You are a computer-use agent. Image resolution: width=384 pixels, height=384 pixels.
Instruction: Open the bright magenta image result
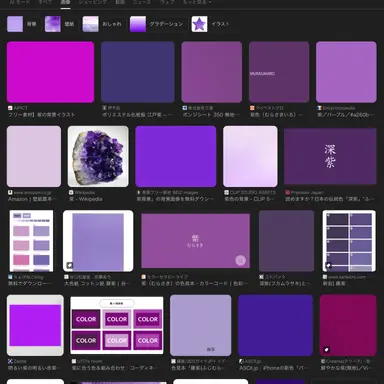pyautogui.click(x=50, y=72)
